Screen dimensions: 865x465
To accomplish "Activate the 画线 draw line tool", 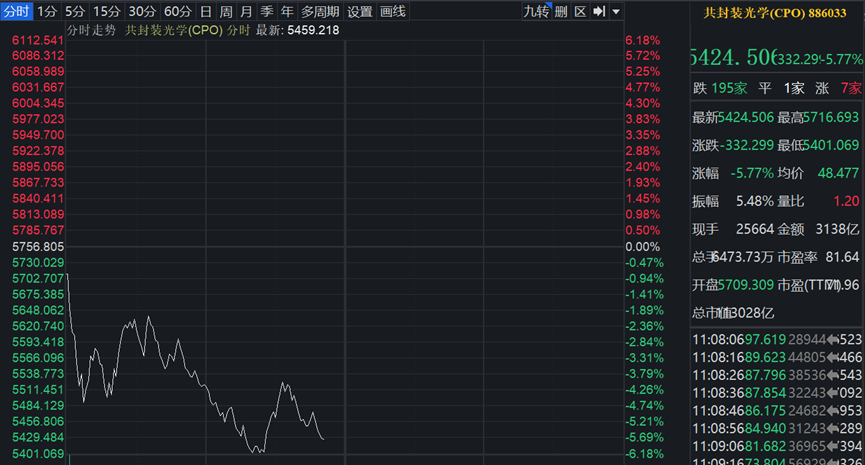I will tap(393, 11).
